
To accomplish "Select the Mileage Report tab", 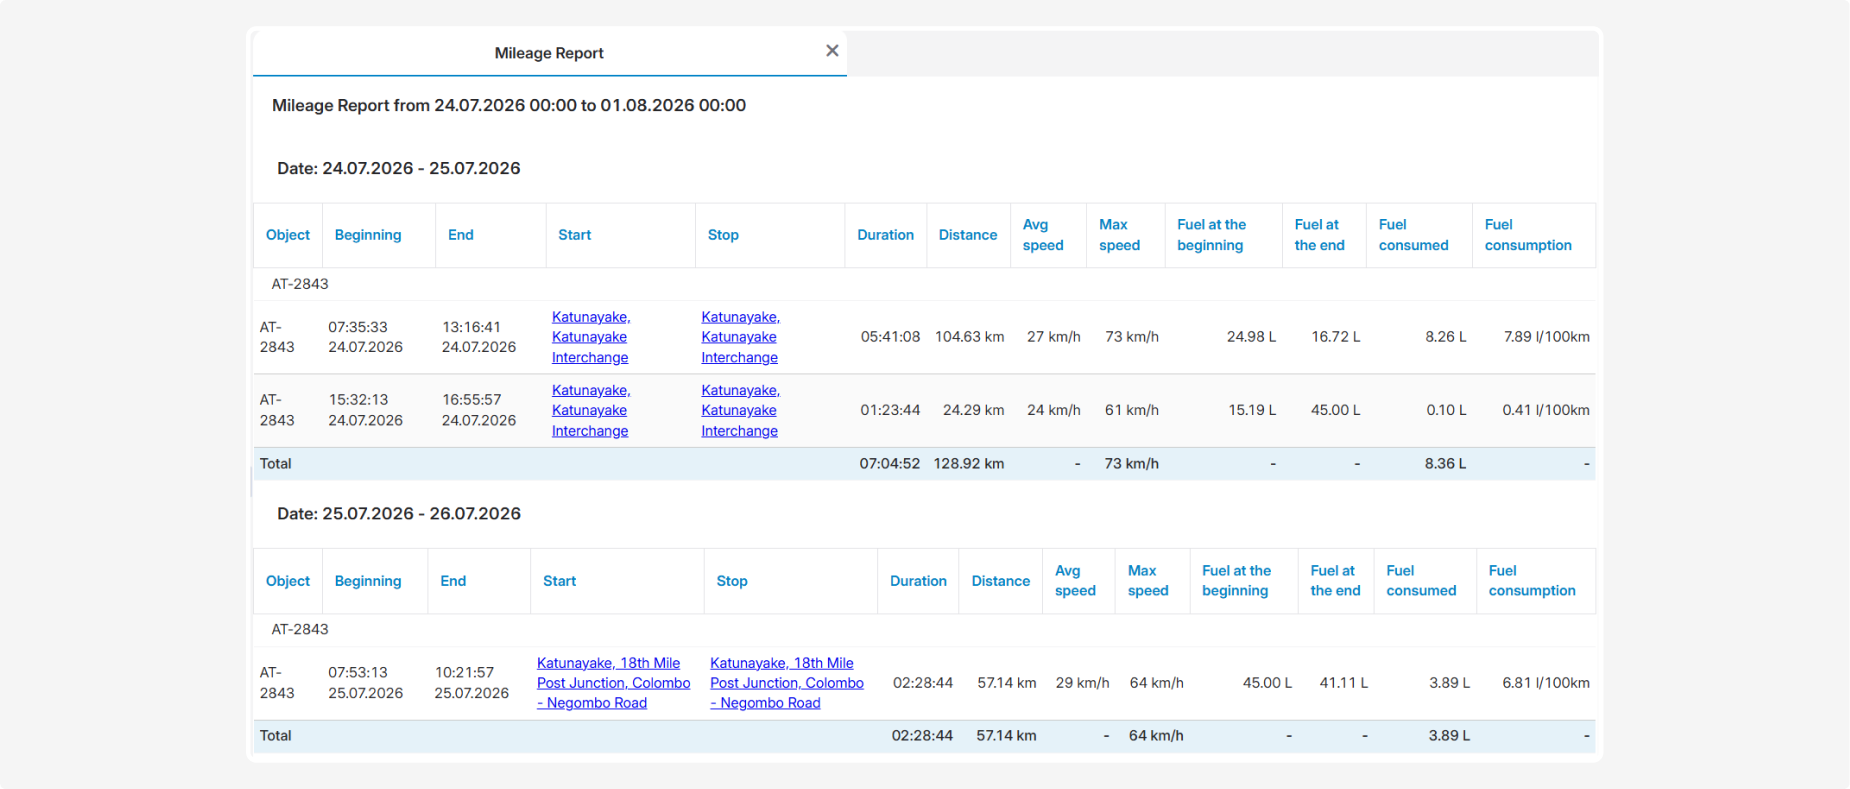I will pos(549,53).
